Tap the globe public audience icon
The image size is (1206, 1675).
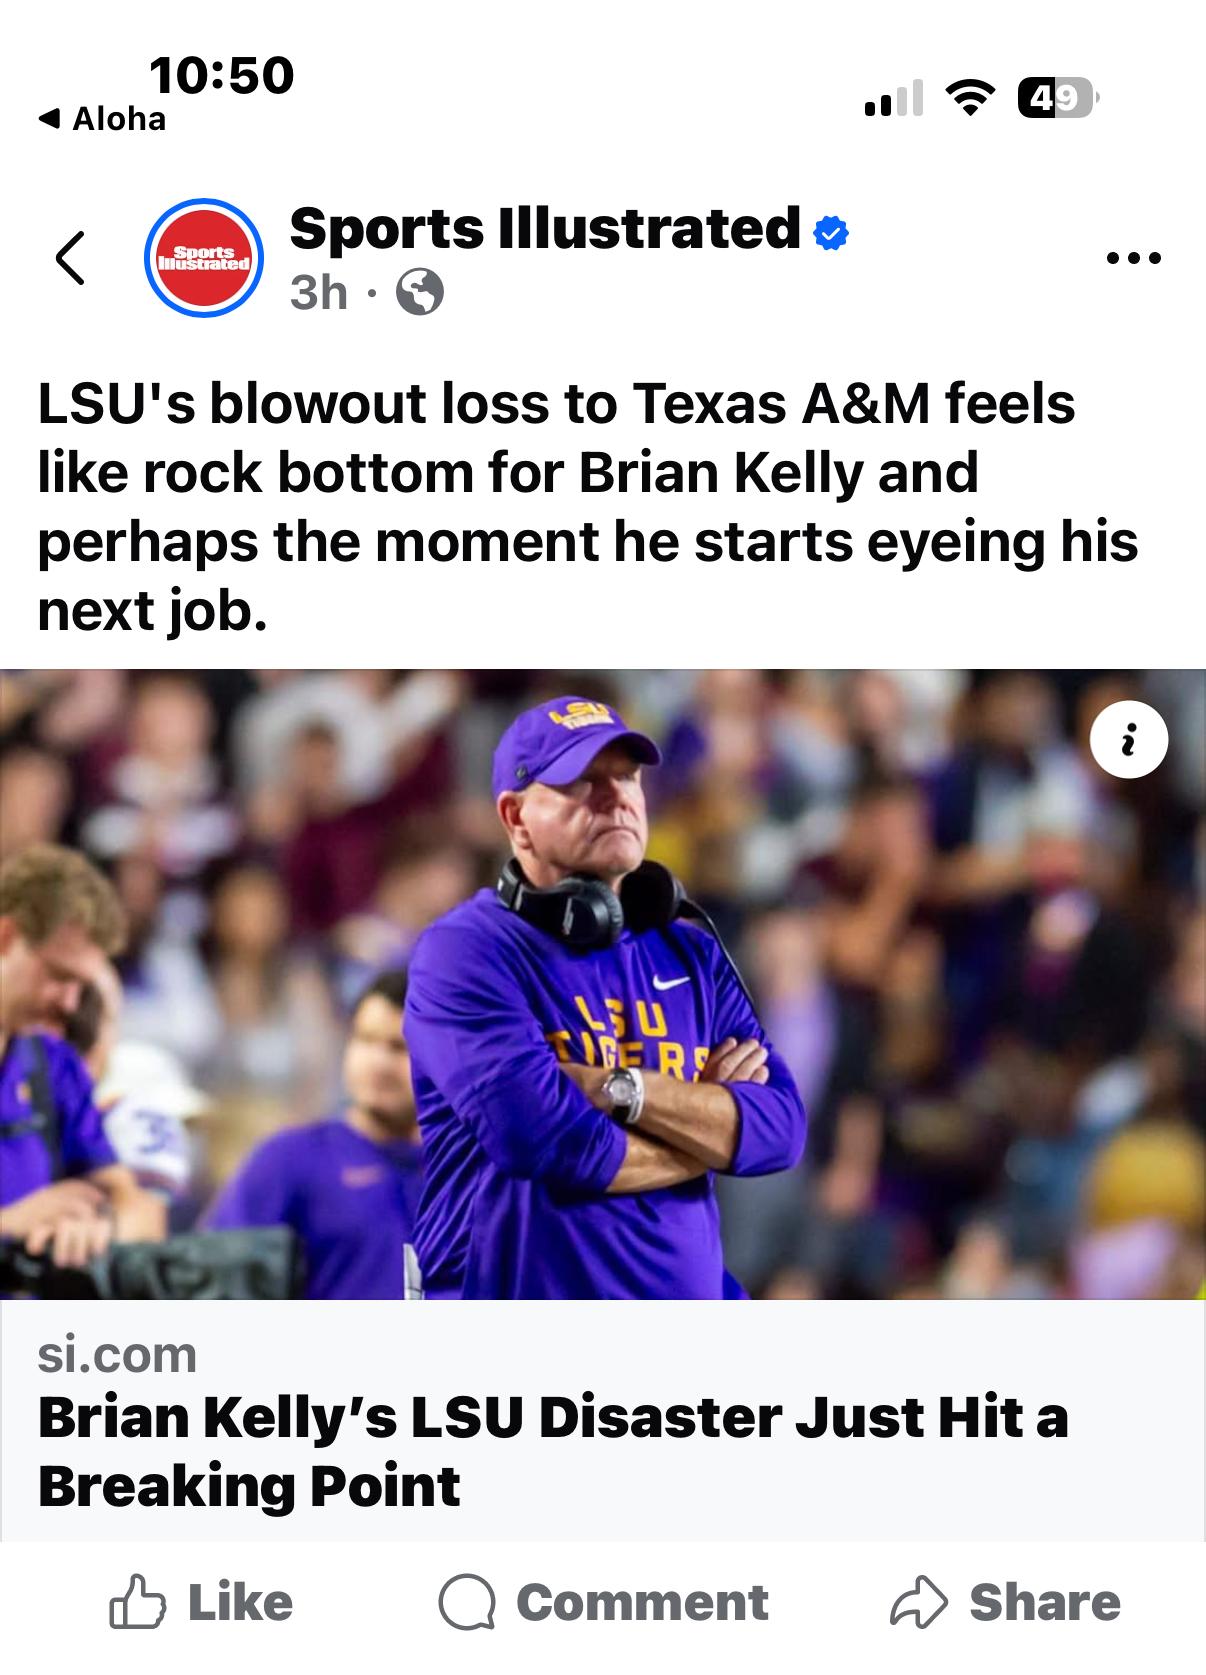[420, 294]
